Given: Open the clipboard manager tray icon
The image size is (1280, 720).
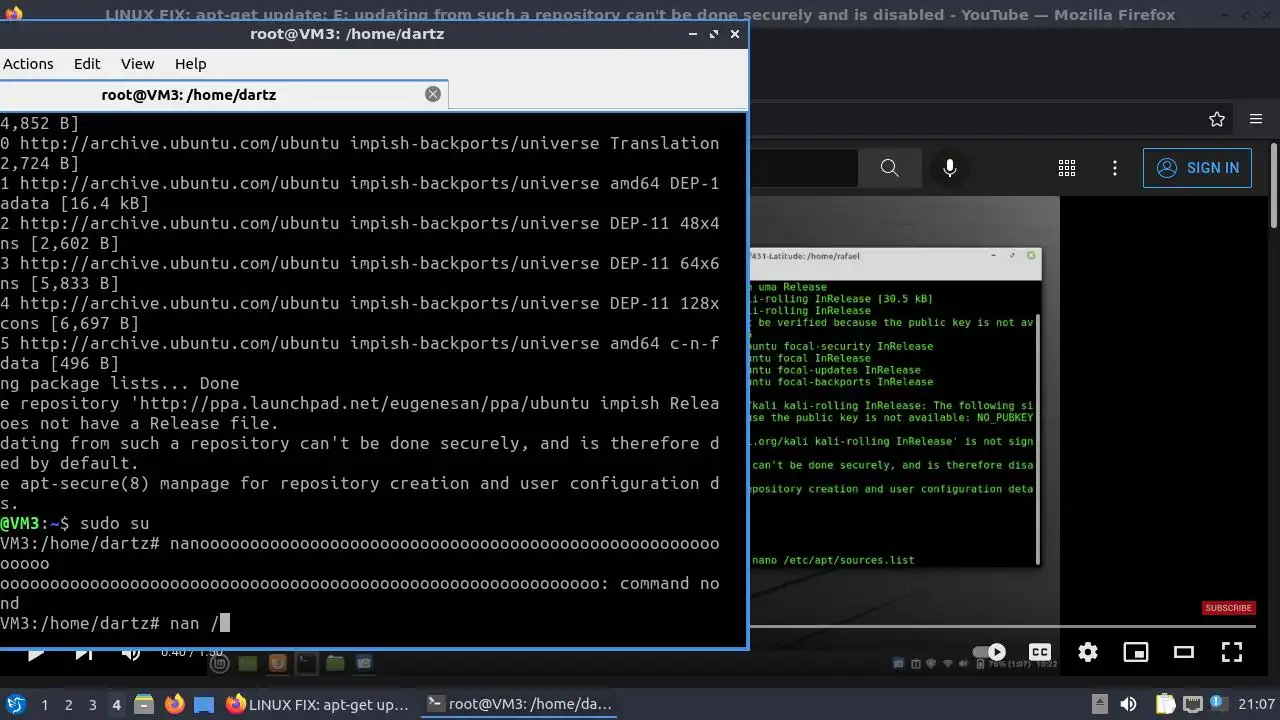Looking at the screenshot, I should (1165, 704).
